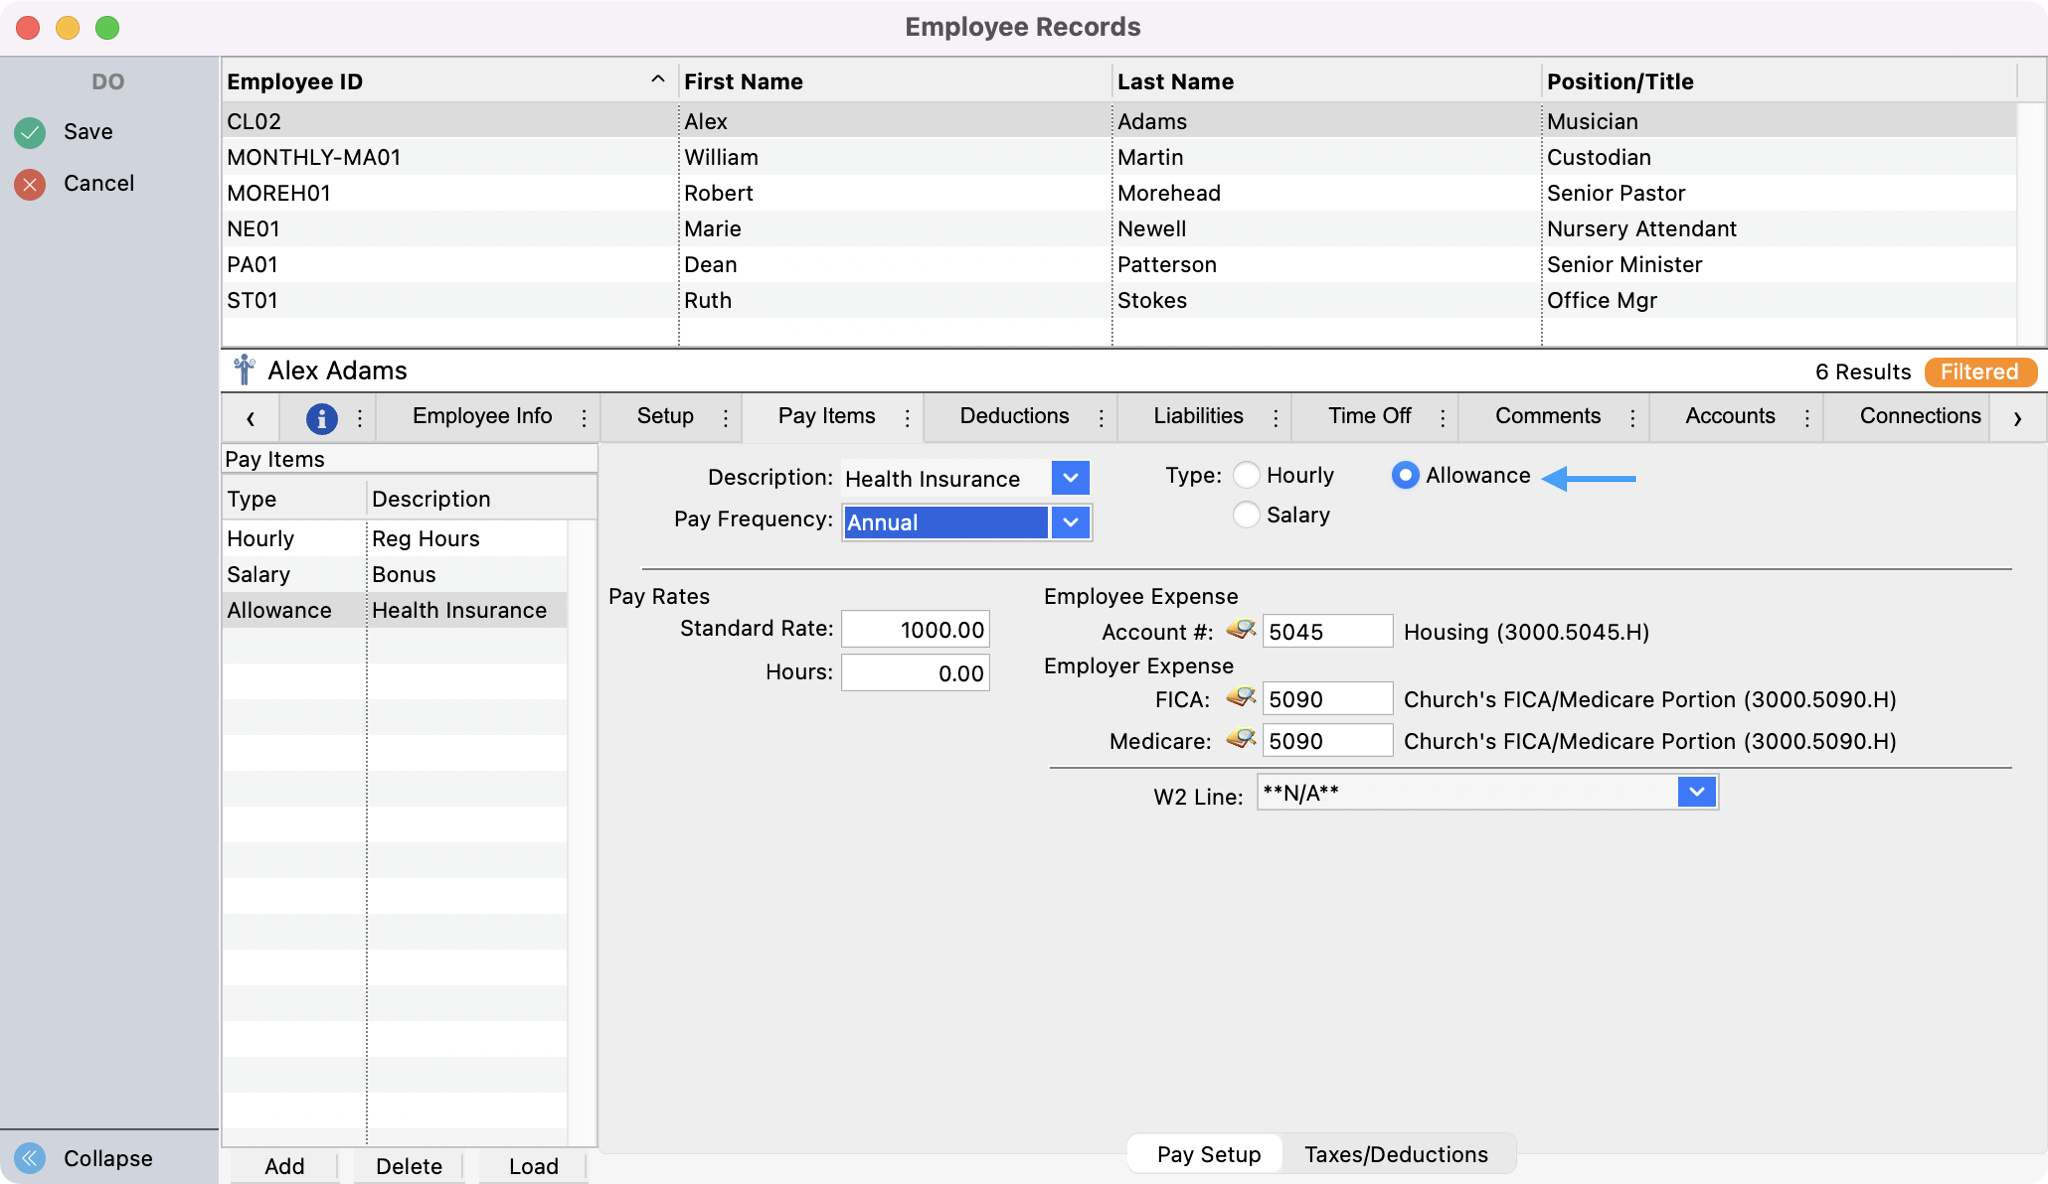This screenshot has height=1184, width=2048.
Task: Click the employee person icon beside Alex Adams
Action: (x=244, y=370)
